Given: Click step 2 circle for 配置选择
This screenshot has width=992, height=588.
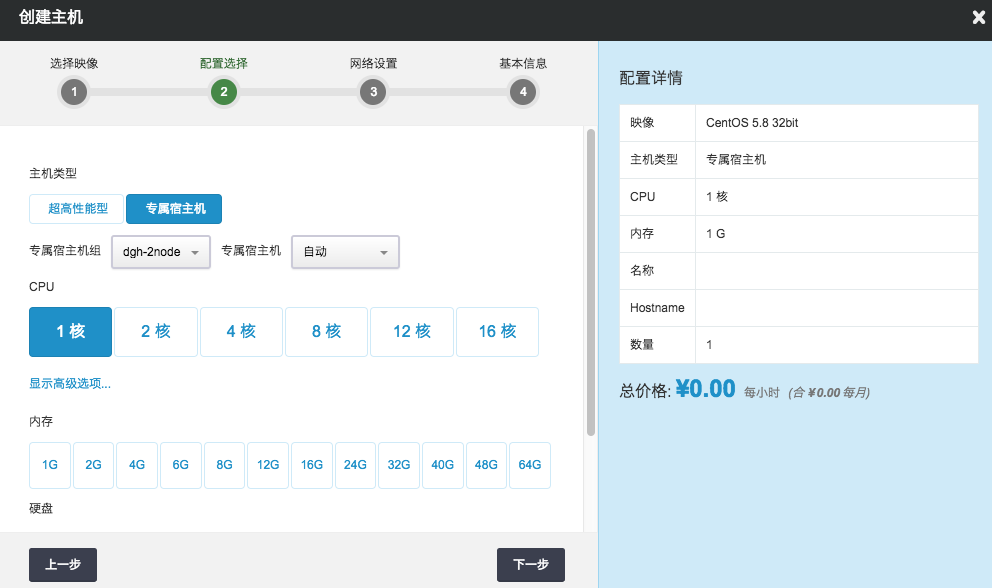Looking at the screenshot, I should coord(223,93).
